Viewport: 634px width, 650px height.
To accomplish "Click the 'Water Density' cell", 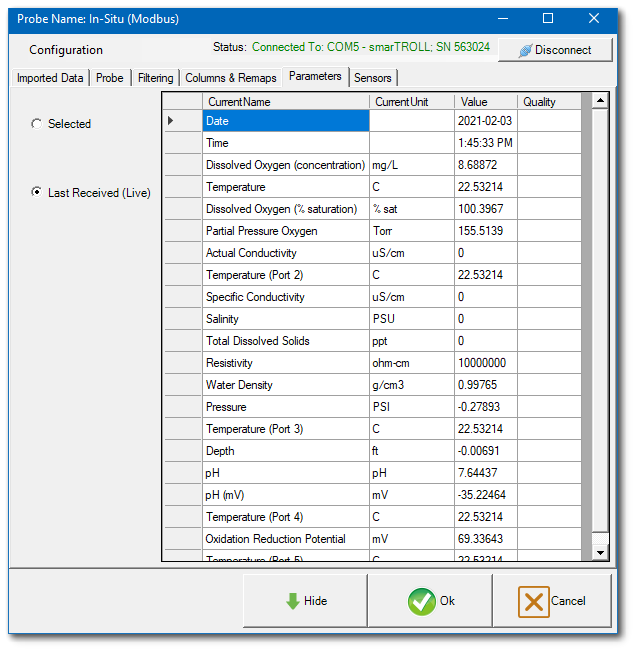I will click(x=286, y=385).
